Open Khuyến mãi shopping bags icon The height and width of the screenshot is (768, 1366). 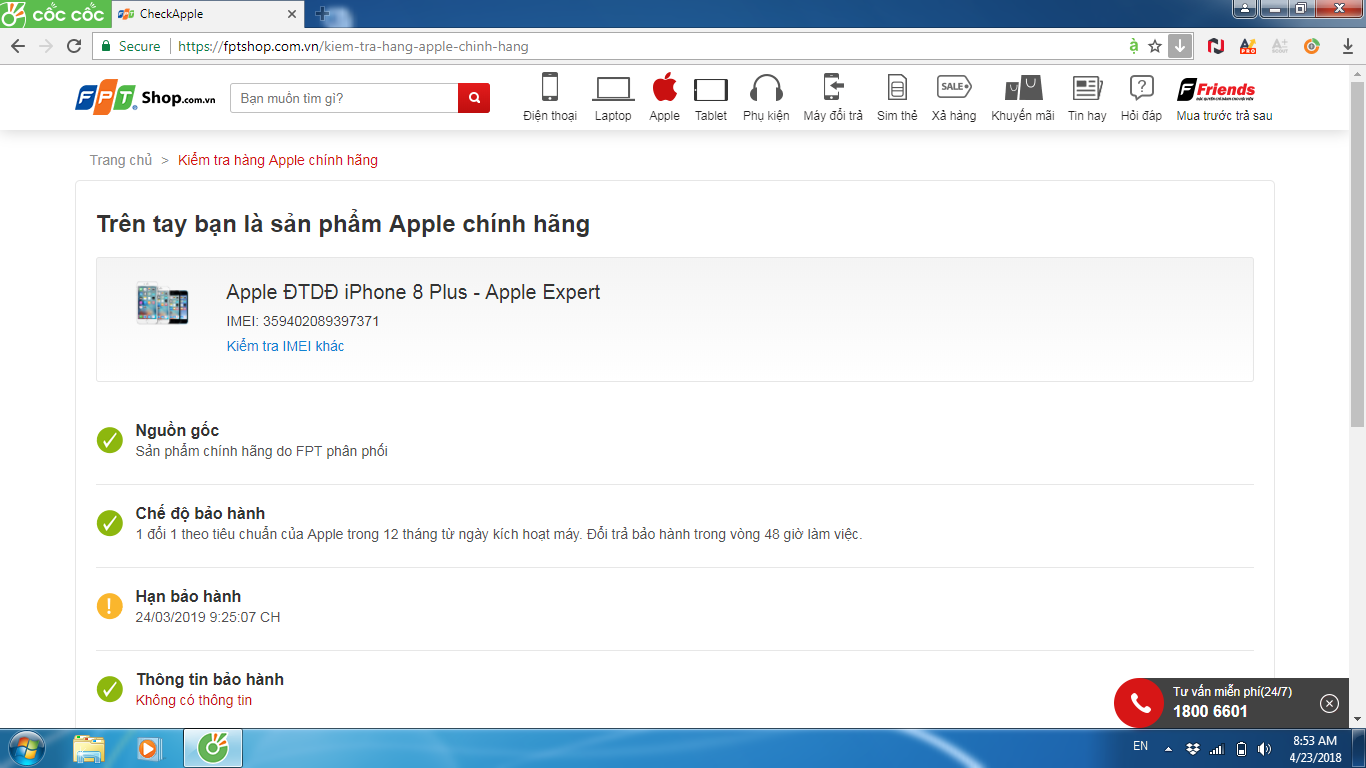pyautogui.click(x=1023, y=98)
